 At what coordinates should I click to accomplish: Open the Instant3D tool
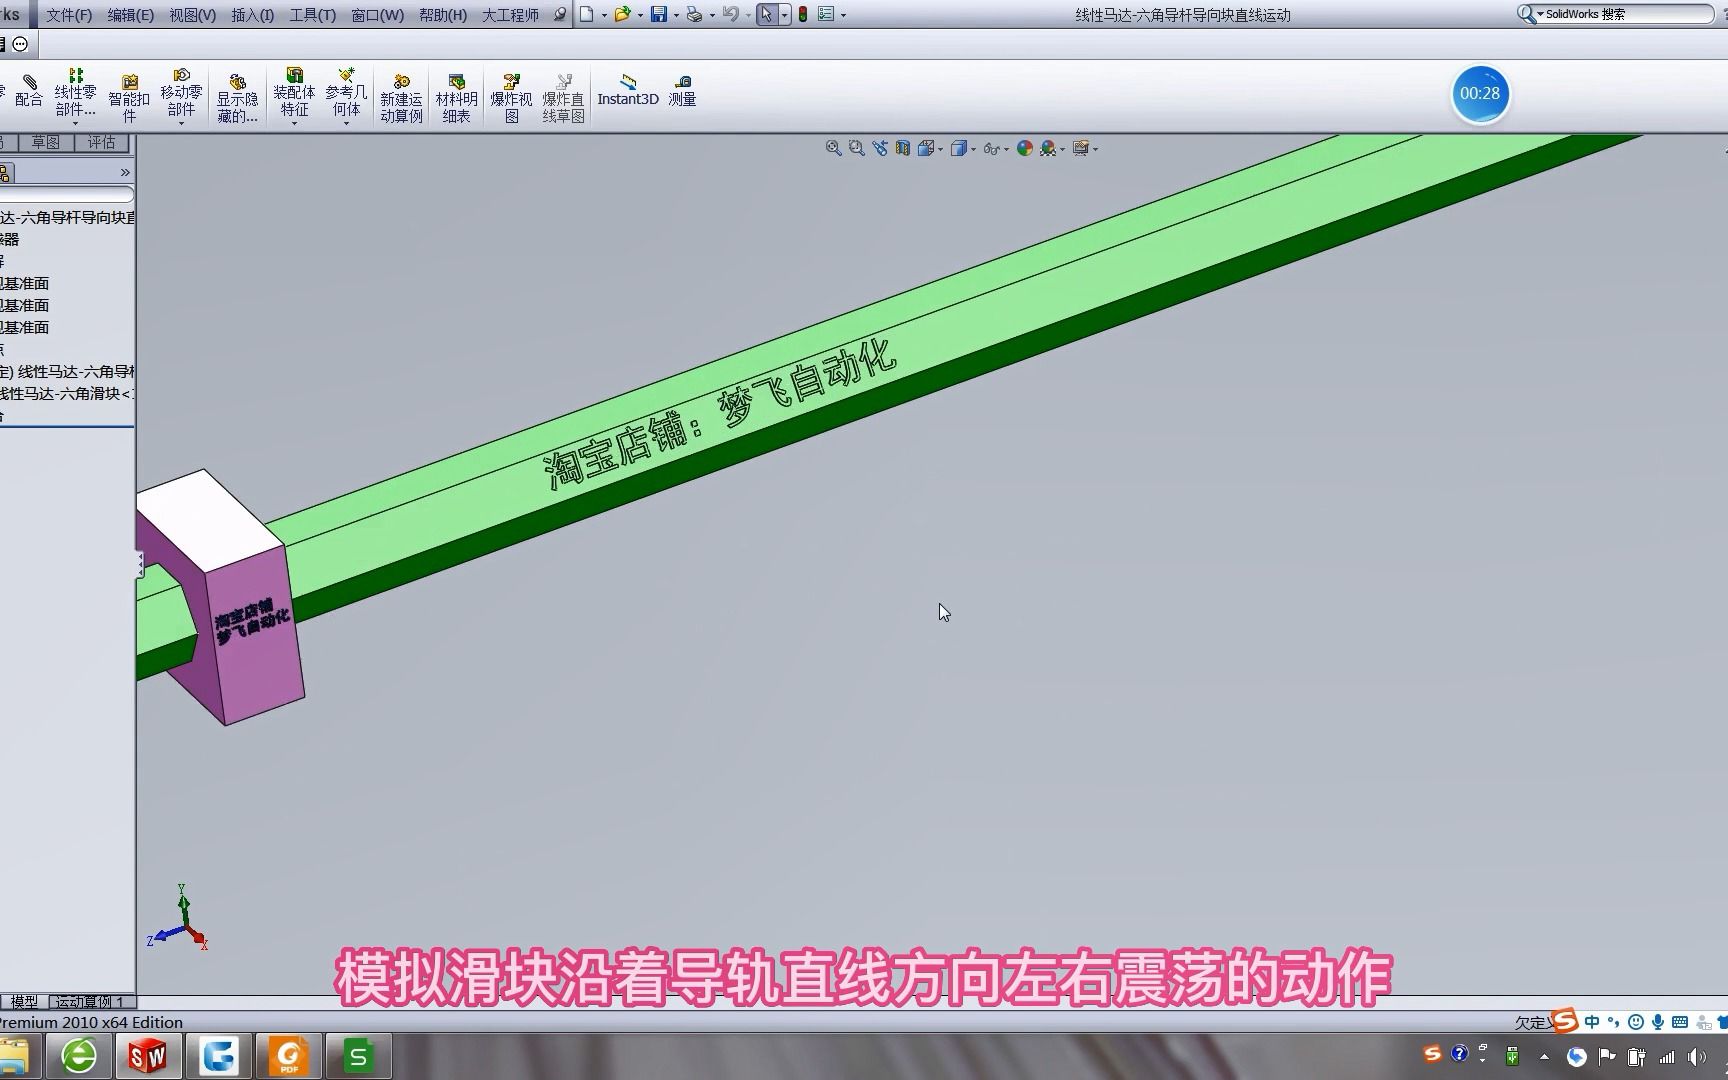[x=627, y=94]
